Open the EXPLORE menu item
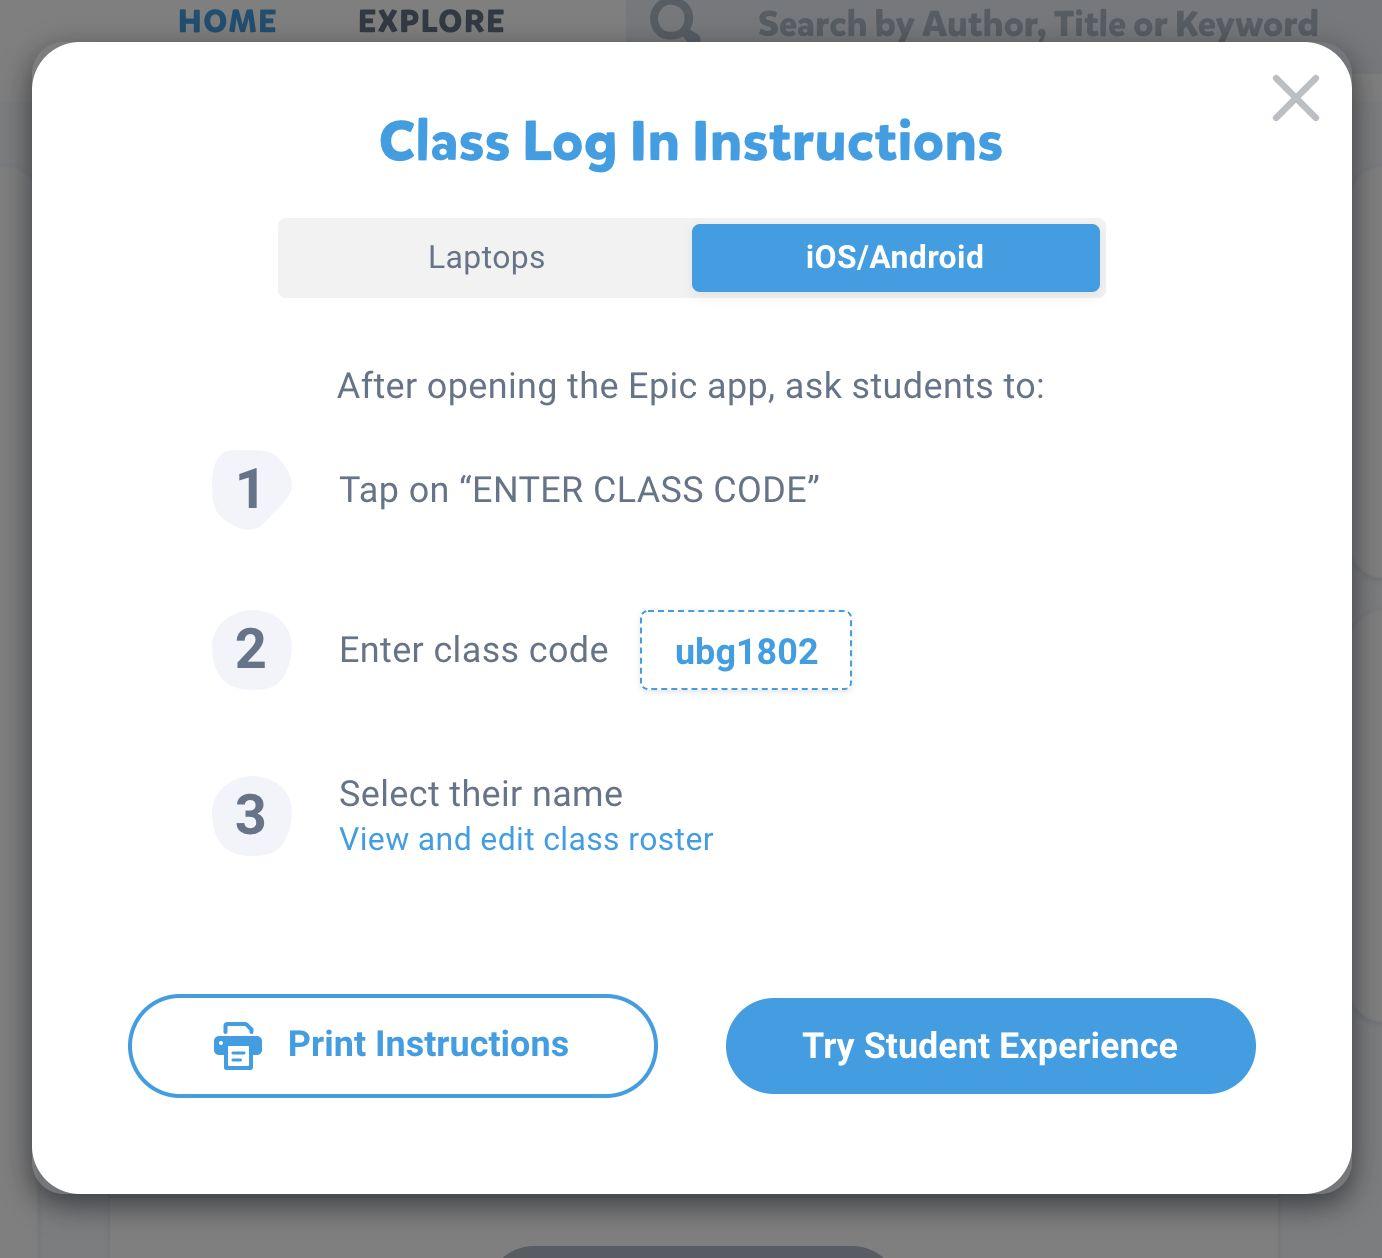 pos(430,20)
